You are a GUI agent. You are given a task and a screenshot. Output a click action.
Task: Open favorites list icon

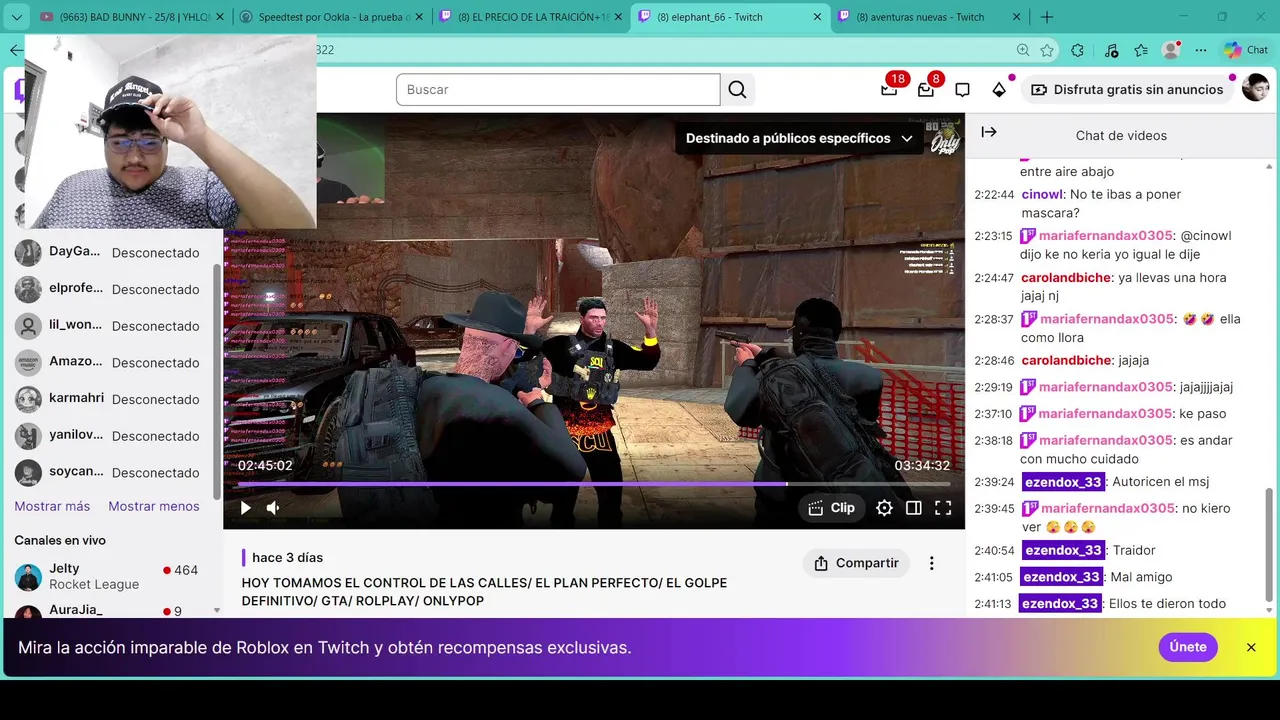coord(1141,50)
